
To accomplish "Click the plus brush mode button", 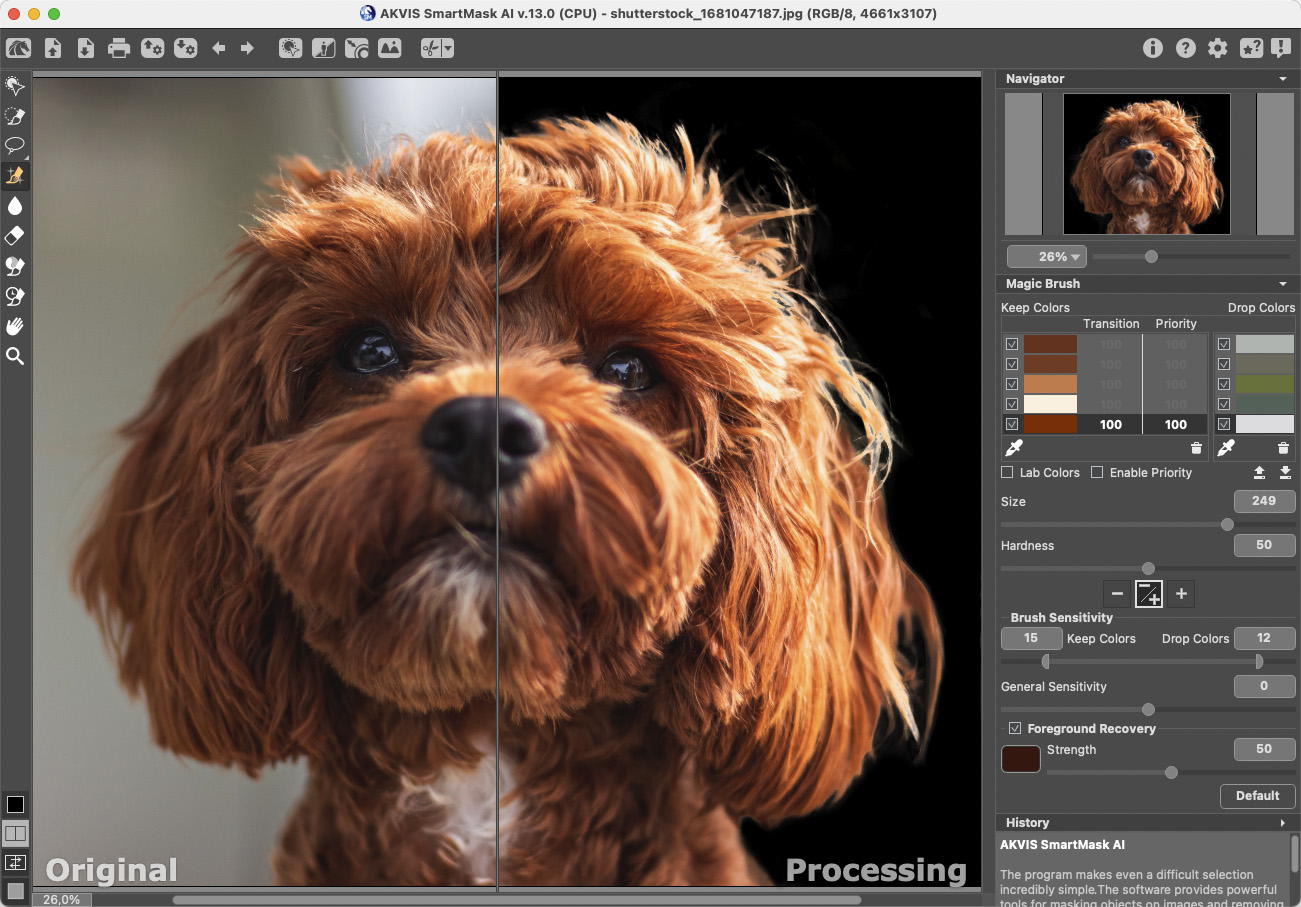I will coord(1181,594).
